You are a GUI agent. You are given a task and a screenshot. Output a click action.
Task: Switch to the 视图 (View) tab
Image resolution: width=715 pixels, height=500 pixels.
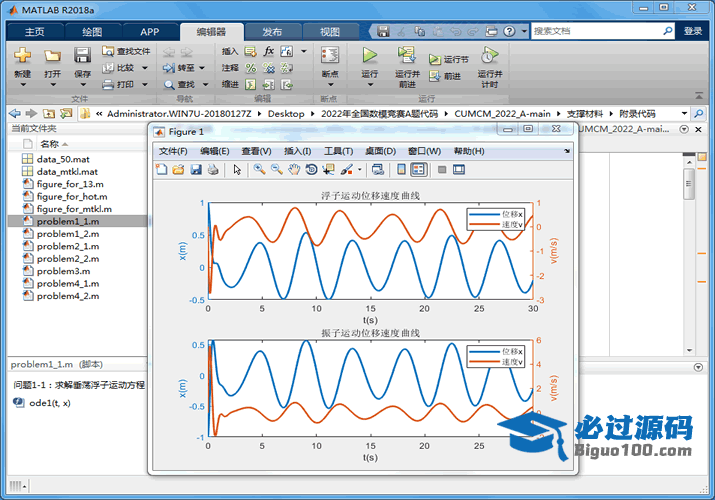pos(330,31)
